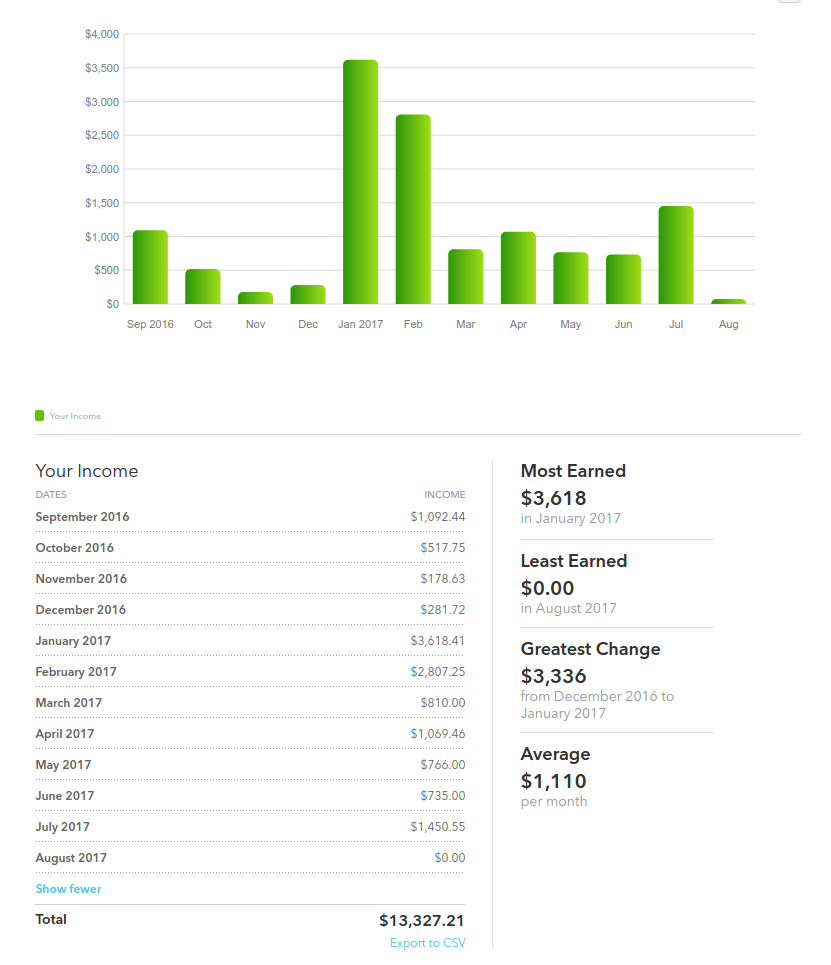831x965 pixels.
Task: Click the $4,000 axis label
Action: [102, 34]
